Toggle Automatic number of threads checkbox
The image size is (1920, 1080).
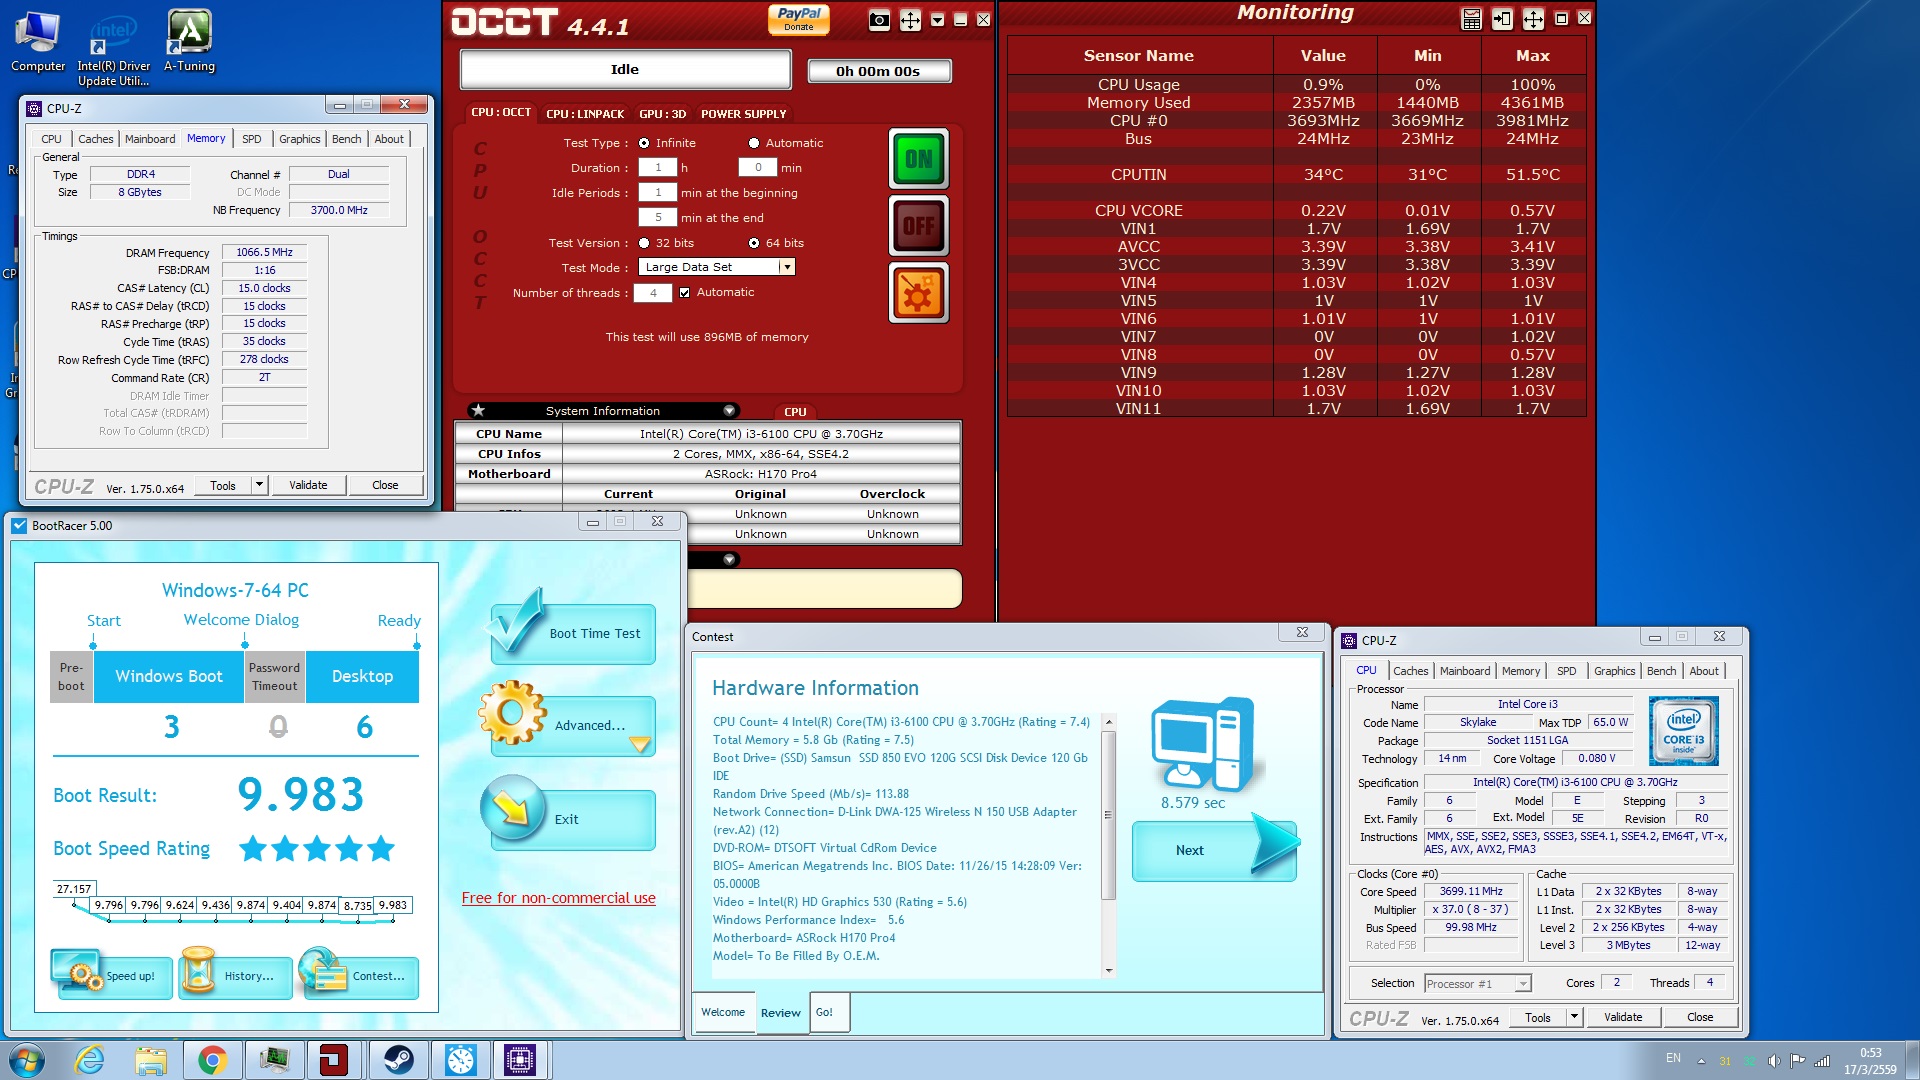[685, 292]
